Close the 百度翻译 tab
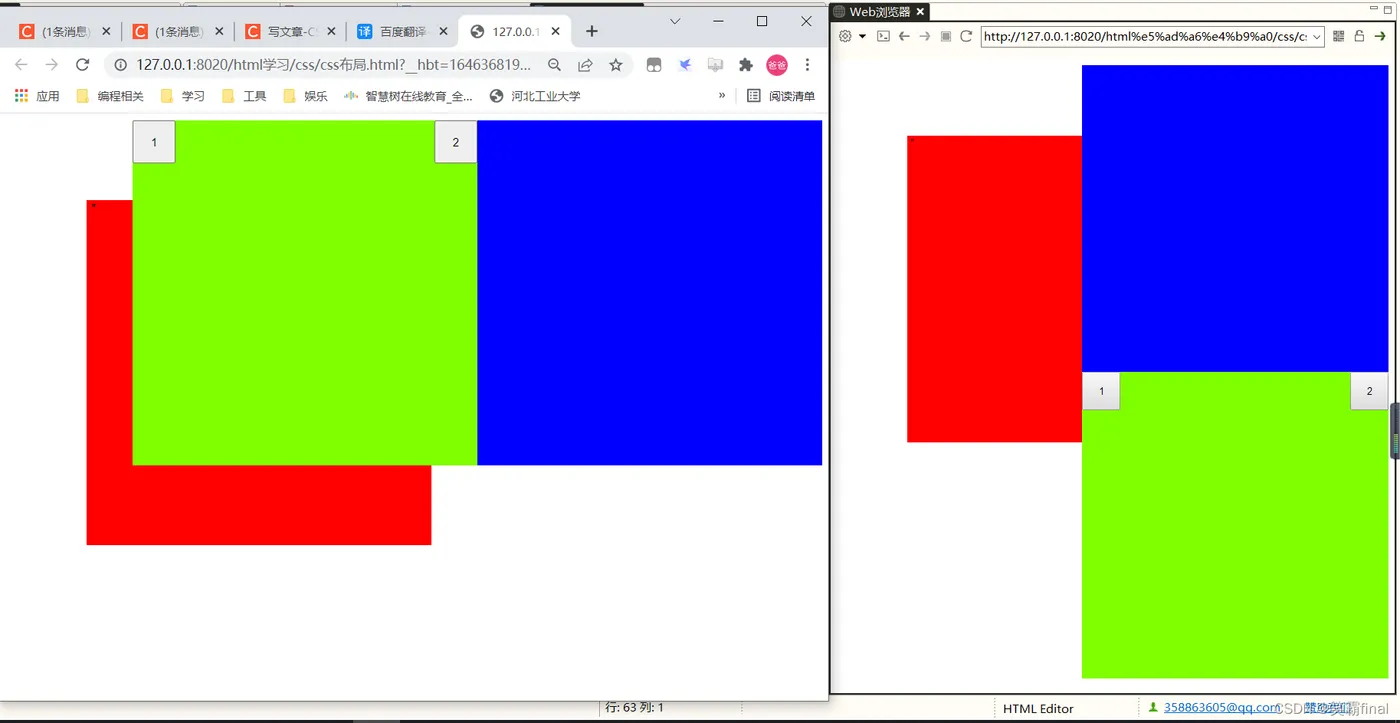The image size is (1400, 723). click(443, 32)
